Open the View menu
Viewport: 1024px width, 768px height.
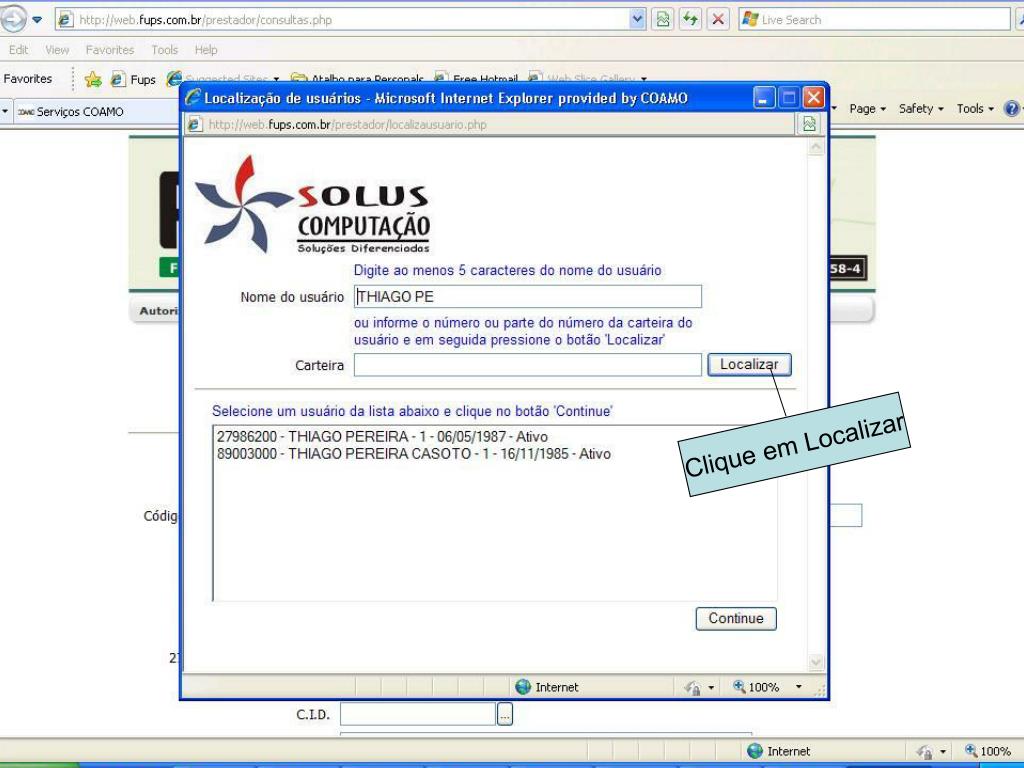(x=57, y=50)
